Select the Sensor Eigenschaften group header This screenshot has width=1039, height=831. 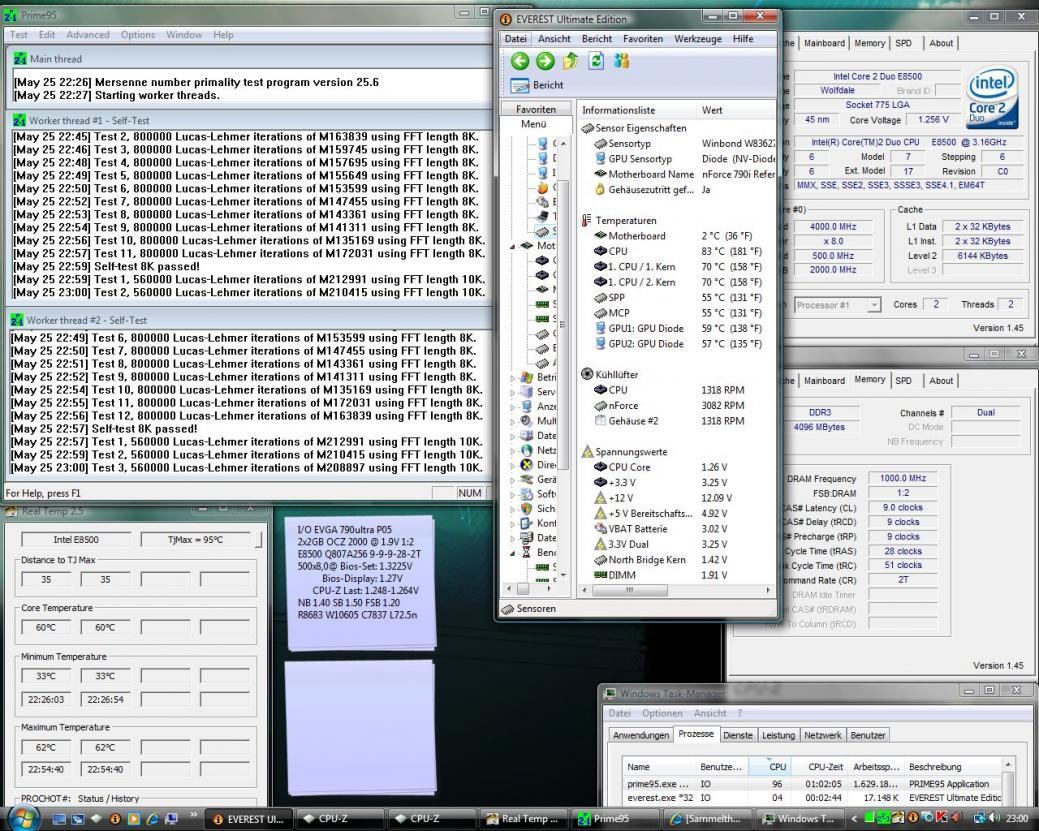click(x=634, y=128)
